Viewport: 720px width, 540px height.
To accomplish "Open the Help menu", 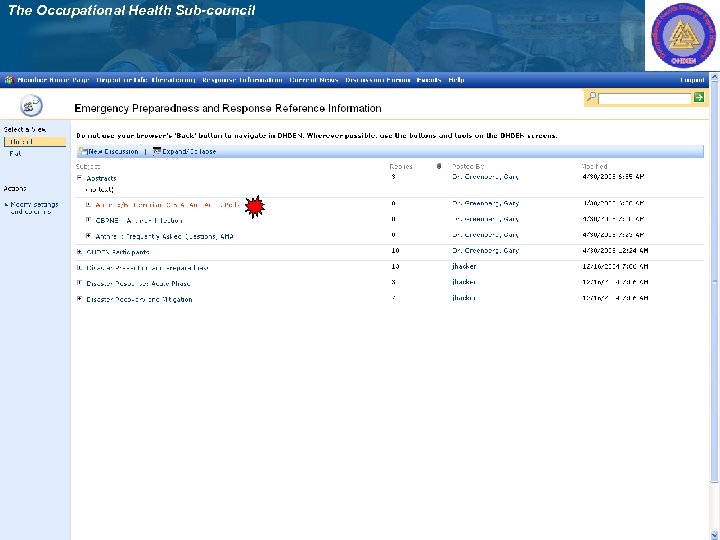I will [x=456, y=80].
